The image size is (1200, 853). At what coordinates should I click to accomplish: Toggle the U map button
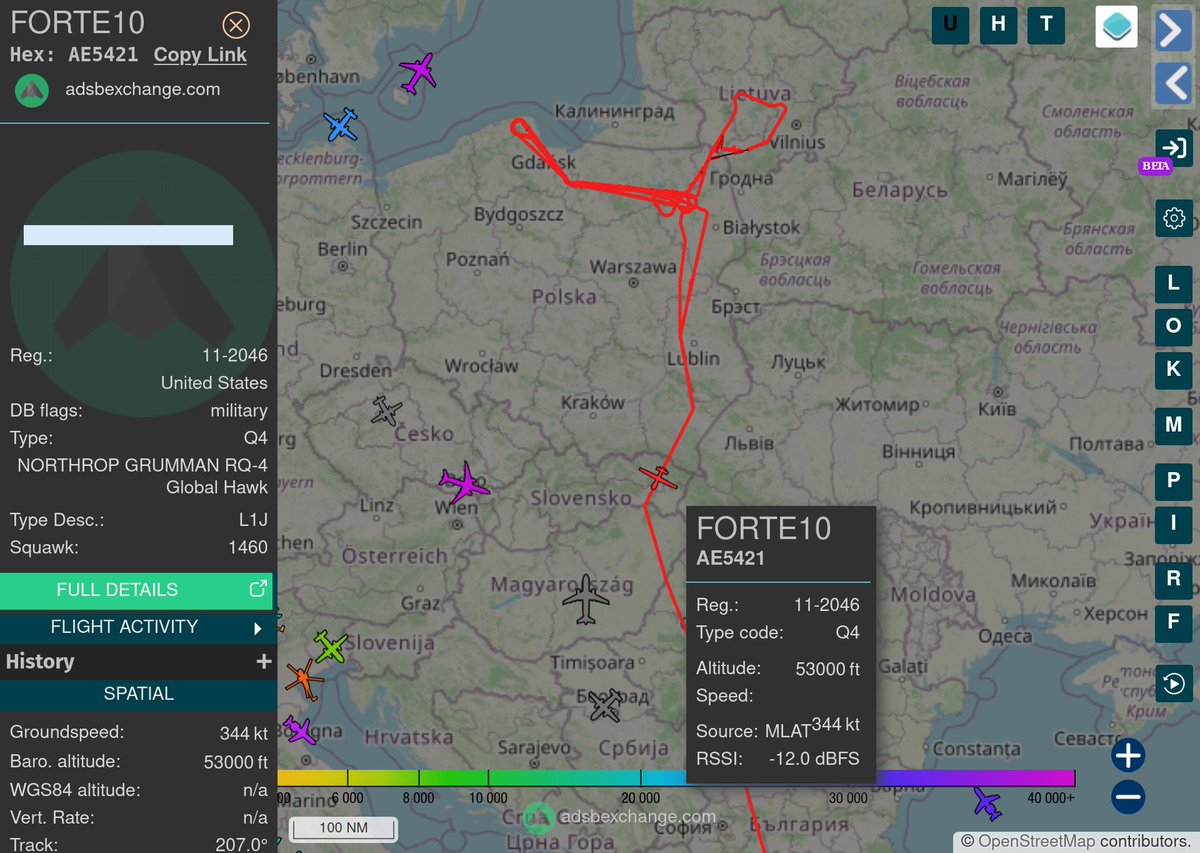[x=950, y=25]
